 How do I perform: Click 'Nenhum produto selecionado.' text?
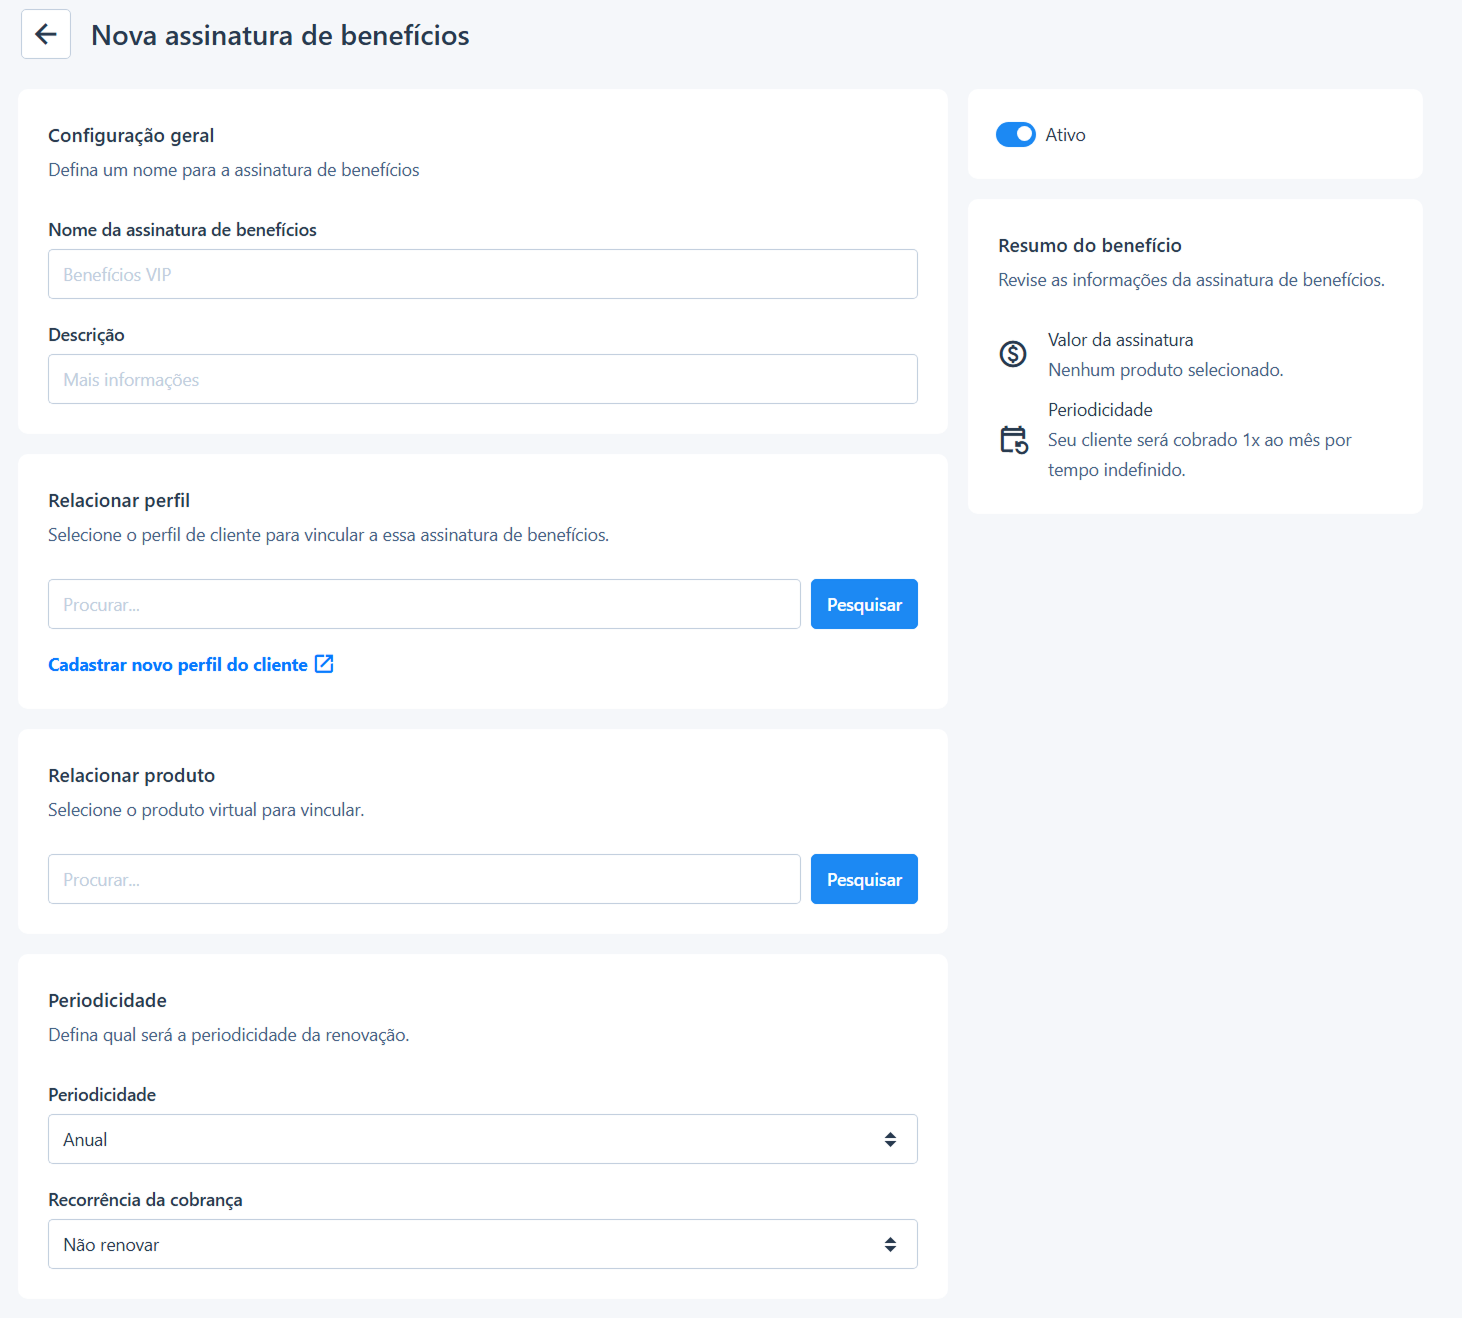pyautogui.click(x=1166, y=370)
